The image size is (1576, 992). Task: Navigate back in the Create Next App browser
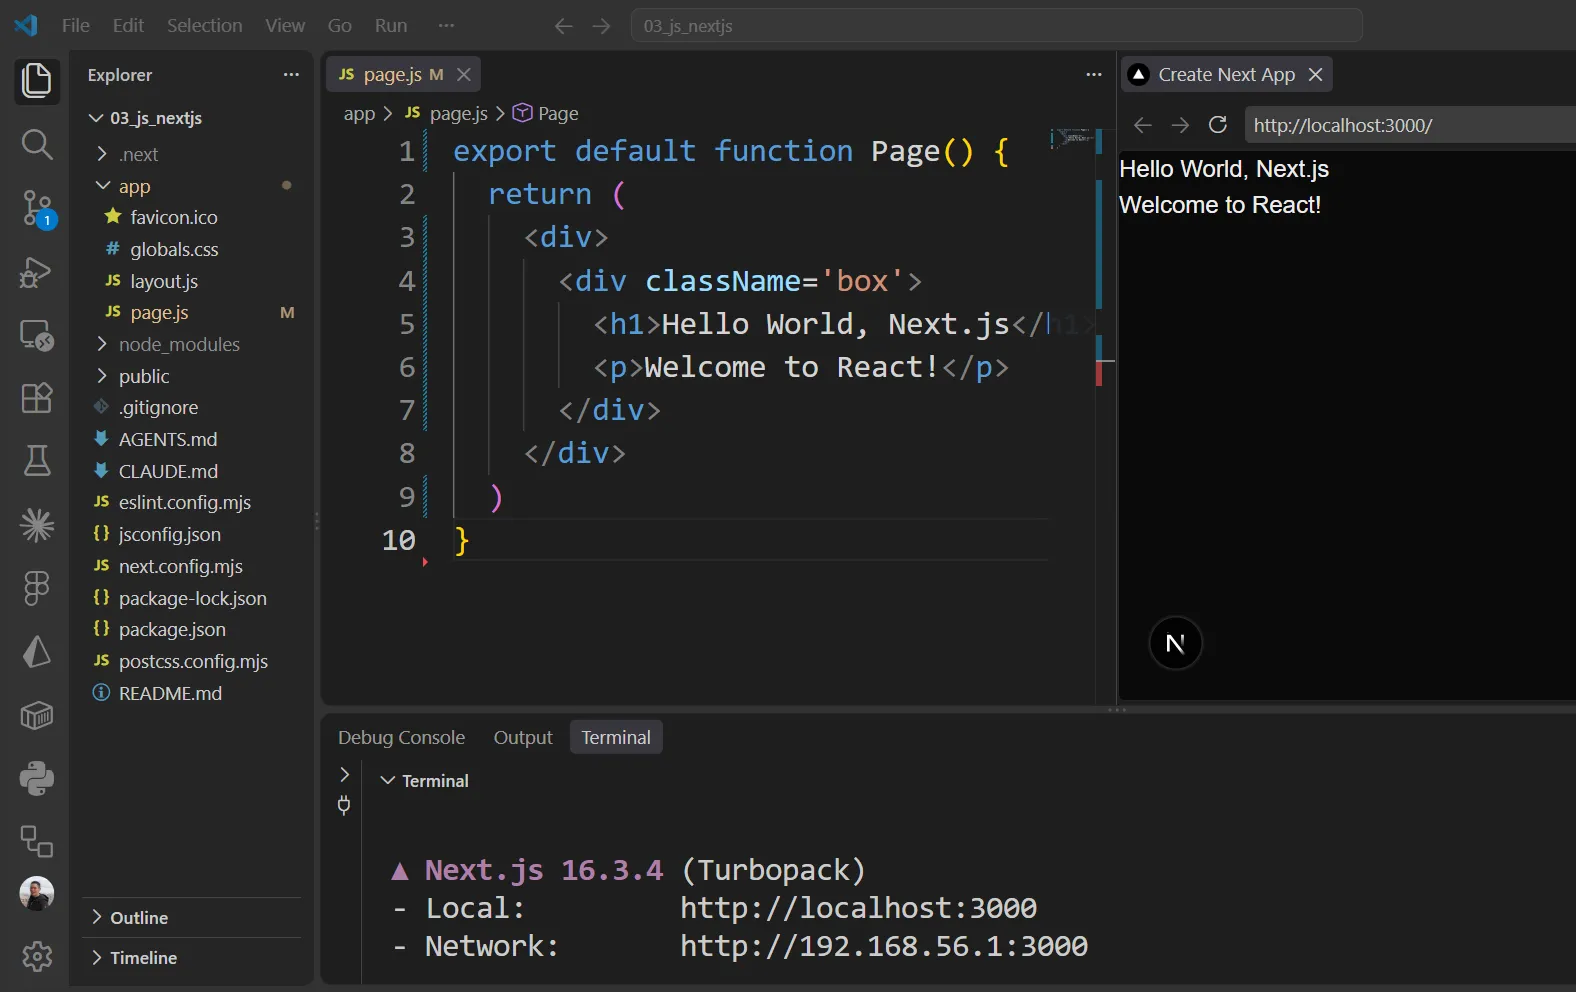(x=1143, y=125)
